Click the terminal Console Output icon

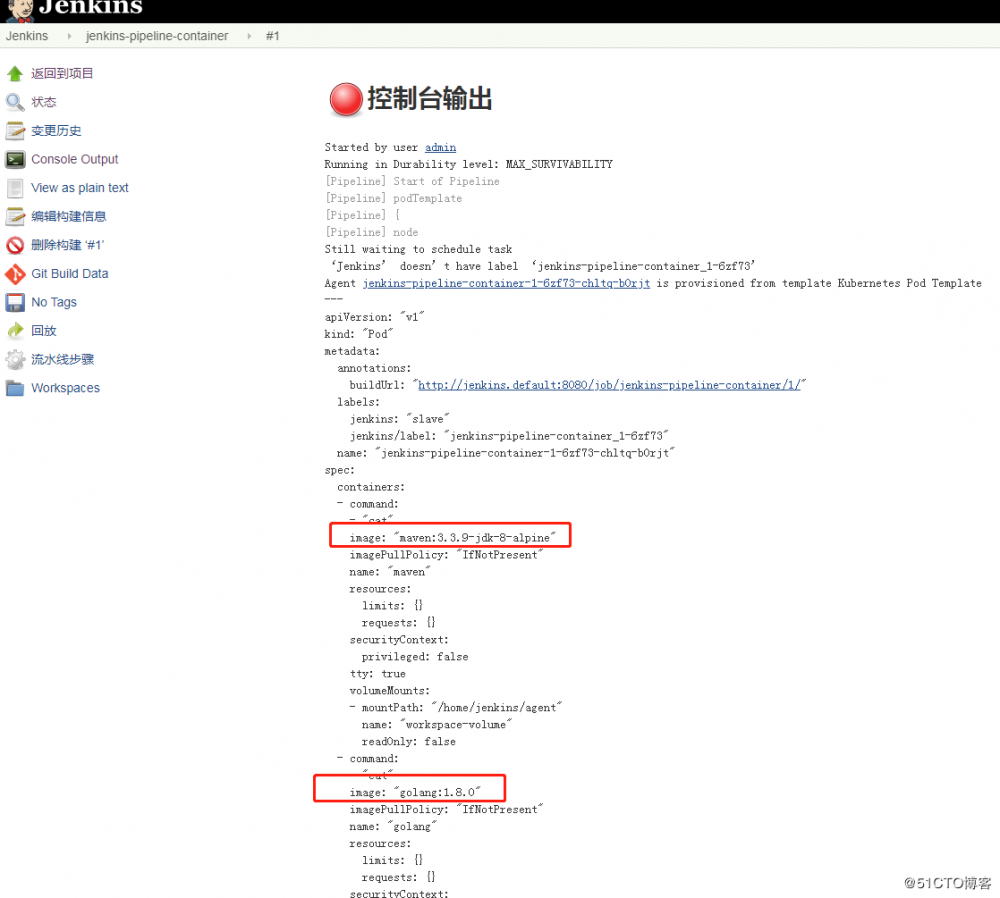click(16, 158)
